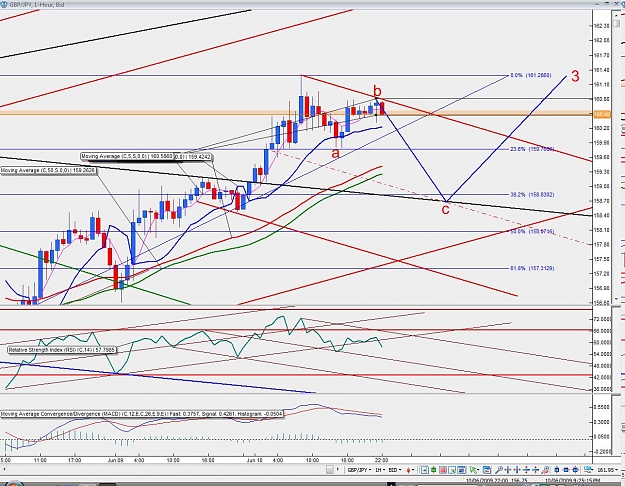Select the red wave label 'b'
Viewport: 625px width, 486px height.
(377, 90)
